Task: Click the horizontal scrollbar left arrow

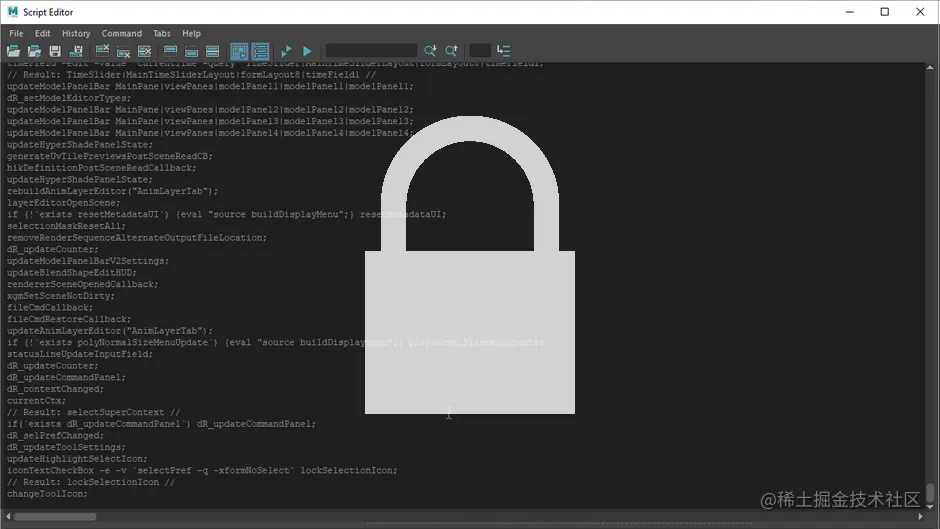Action: [x=8, y=516]
